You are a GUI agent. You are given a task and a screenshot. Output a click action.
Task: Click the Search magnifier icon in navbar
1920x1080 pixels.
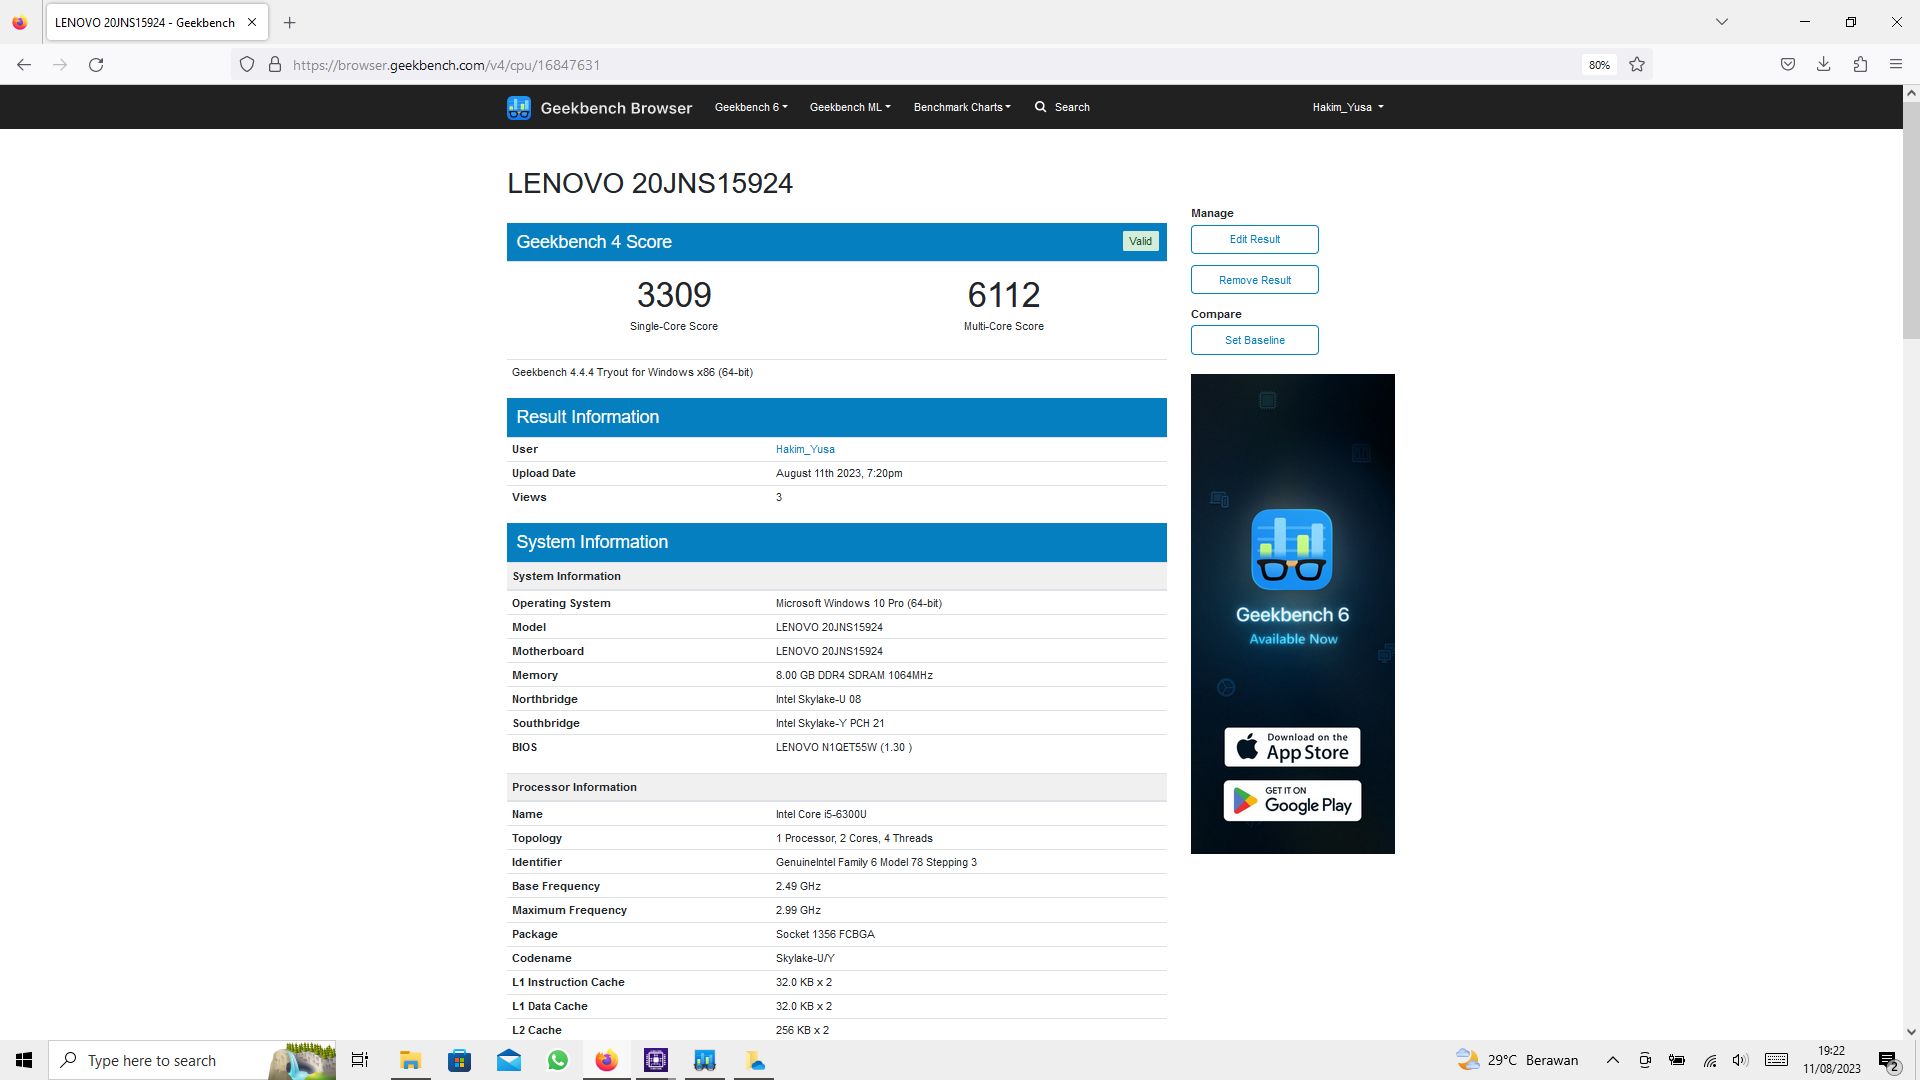[1040, 107]
